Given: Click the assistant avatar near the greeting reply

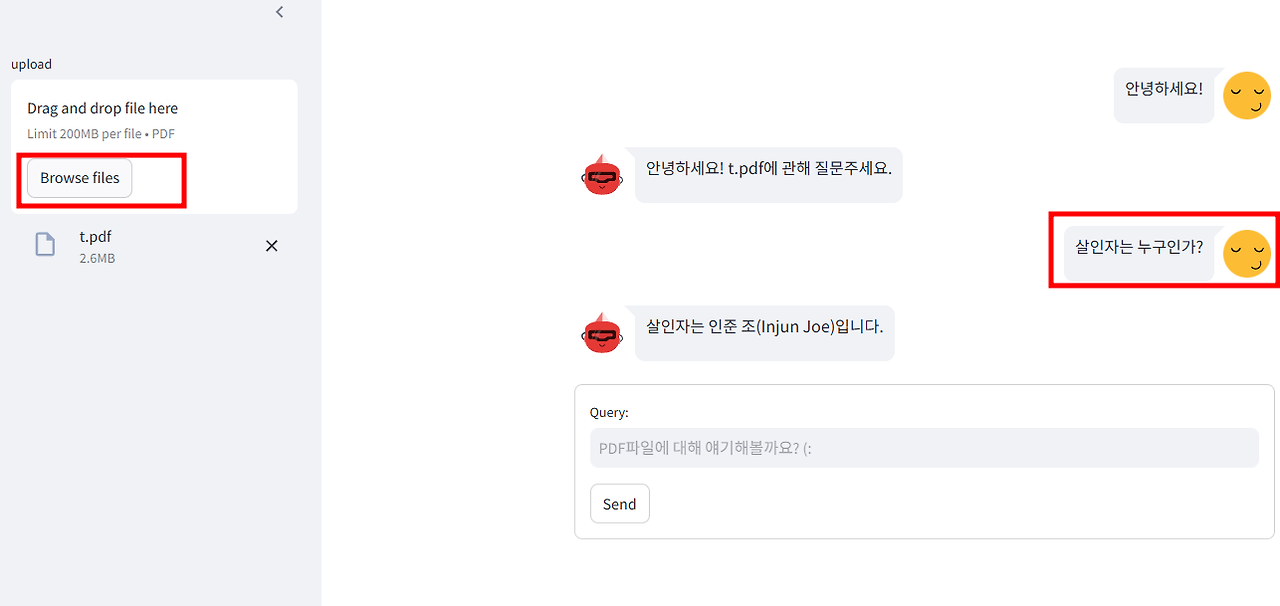Looking at the screenshot, I should [601, 174].
